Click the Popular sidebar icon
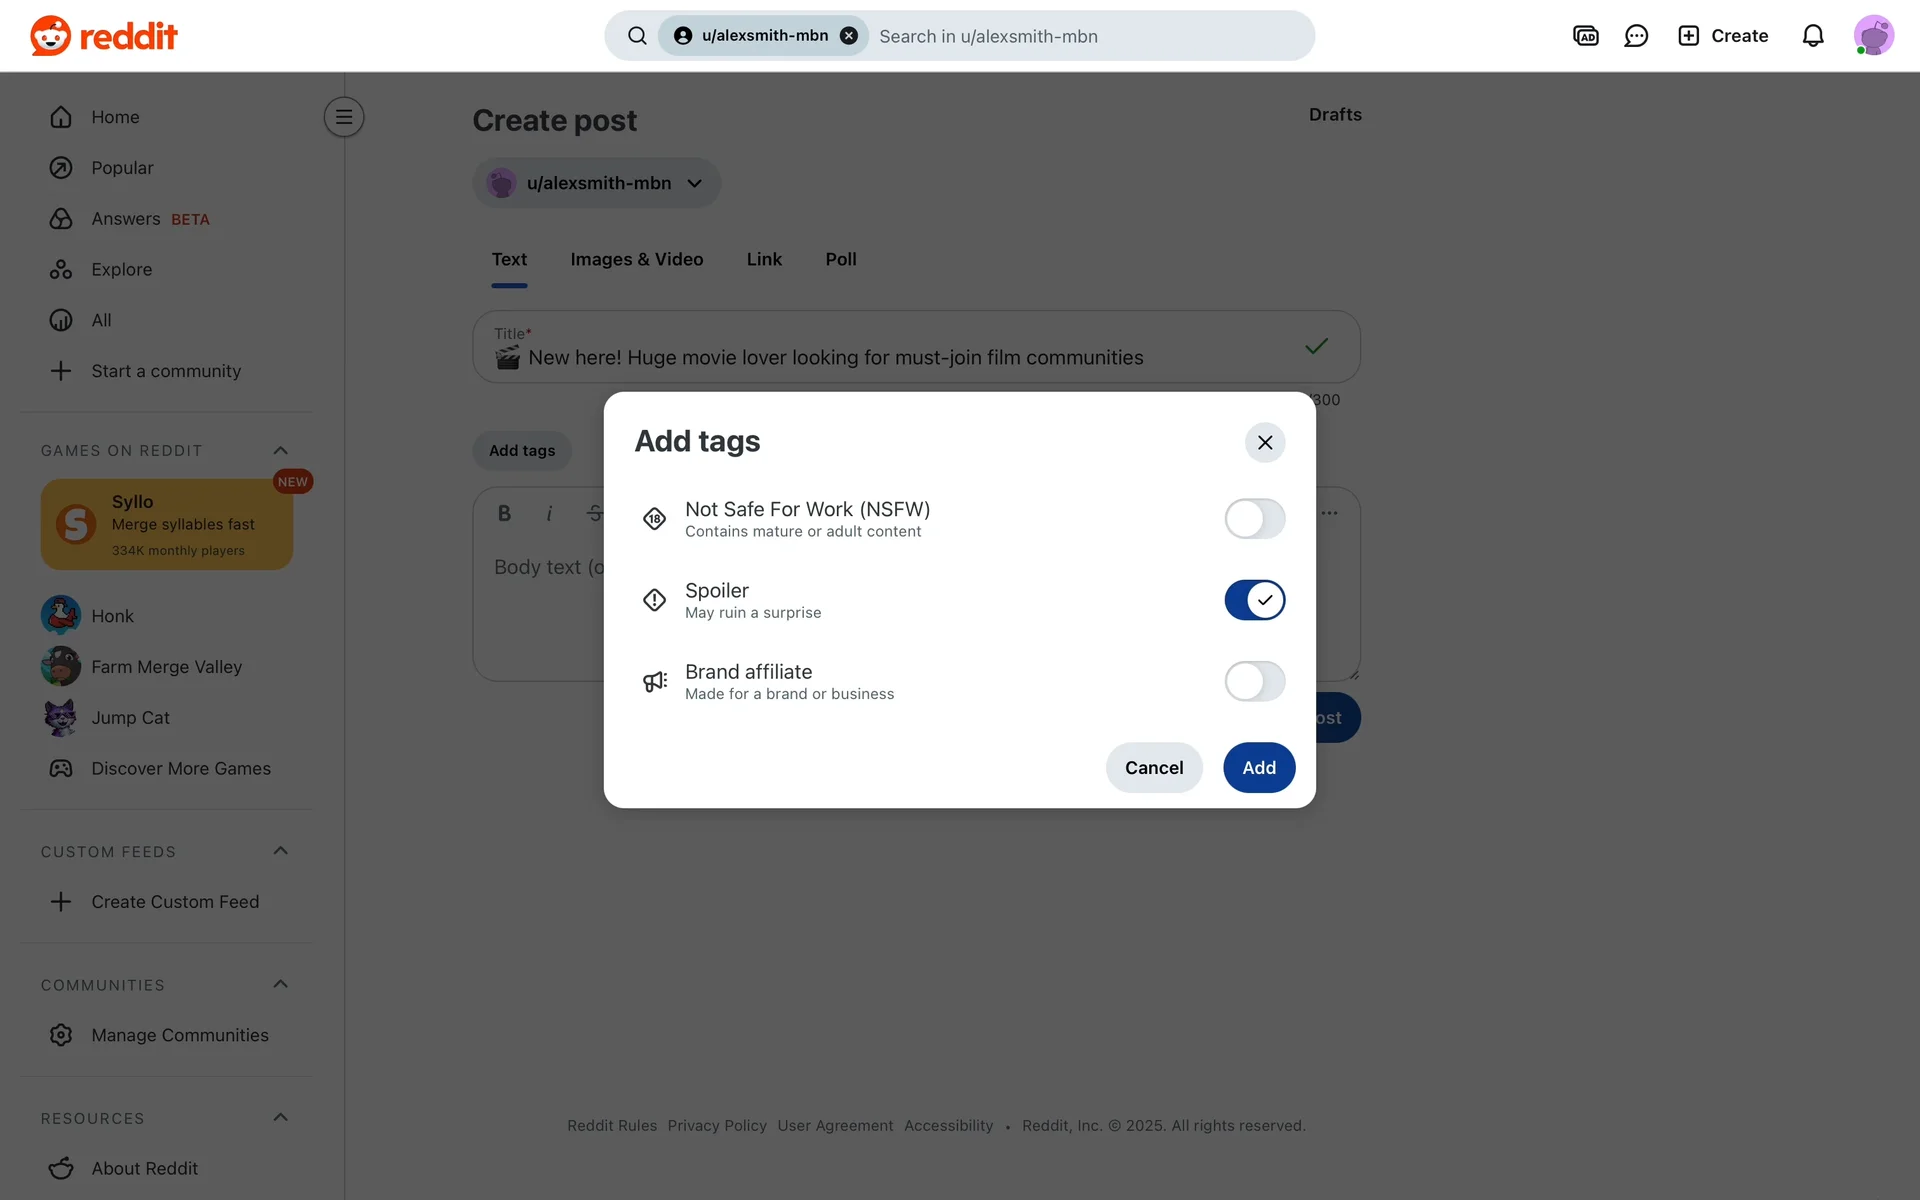Screen dimensions: 1920x1200 click(x=61, y=168)
